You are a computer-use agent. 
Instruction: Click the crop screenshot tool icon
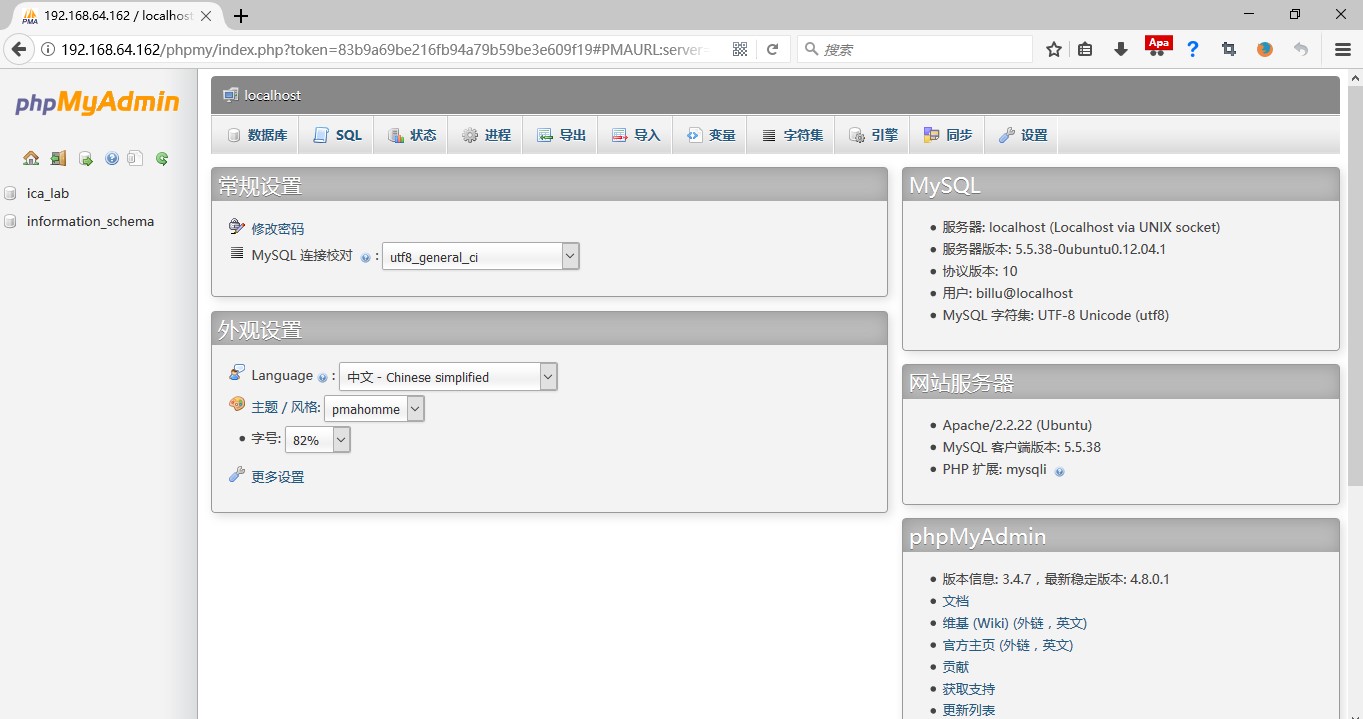click(x=1229, y=49)
